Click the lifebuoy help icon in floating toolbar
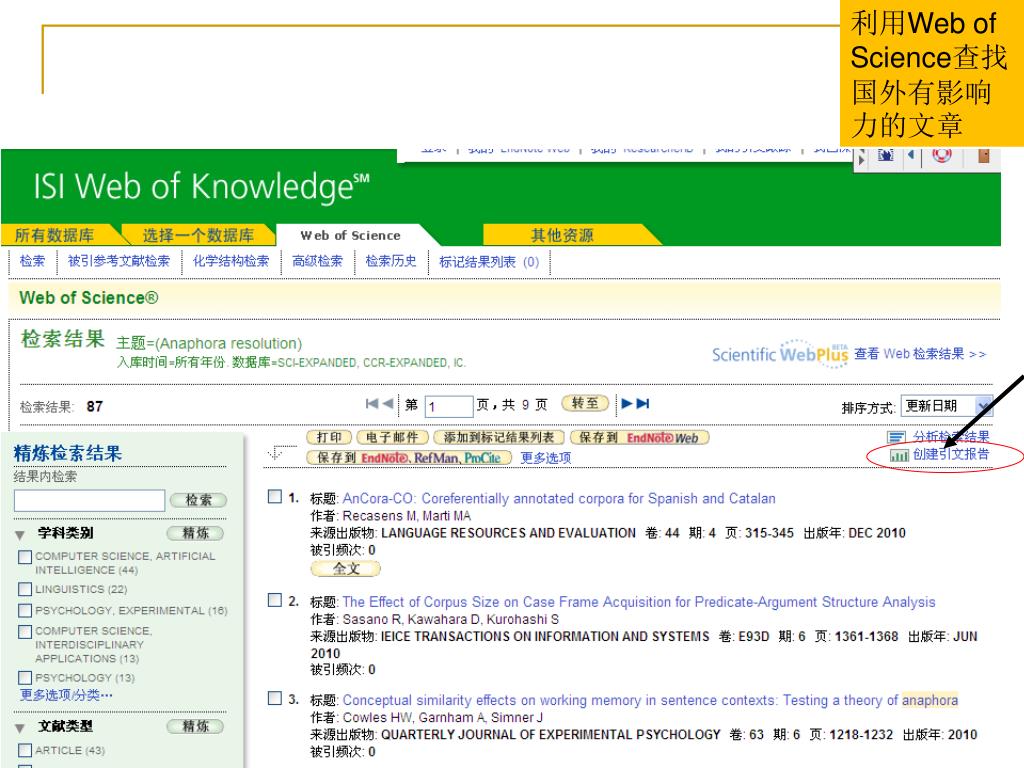 pos(941,155)
